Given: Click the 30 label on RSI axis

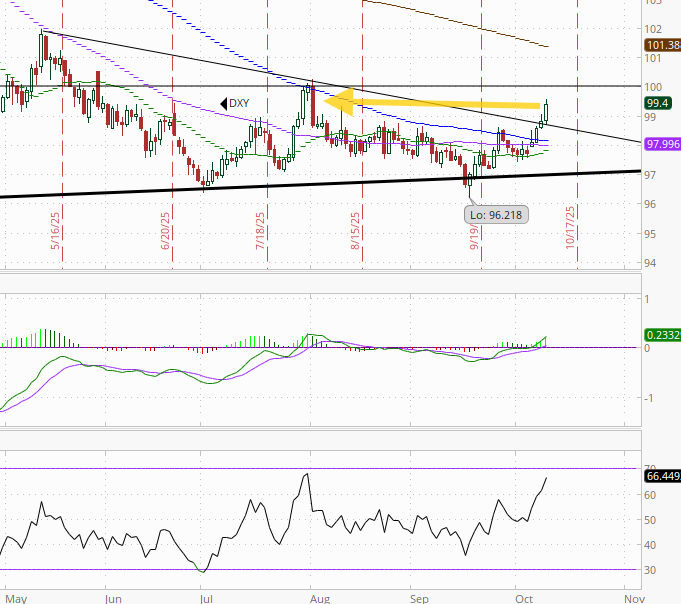Looking at the screenshot, I should coord(650,570).
